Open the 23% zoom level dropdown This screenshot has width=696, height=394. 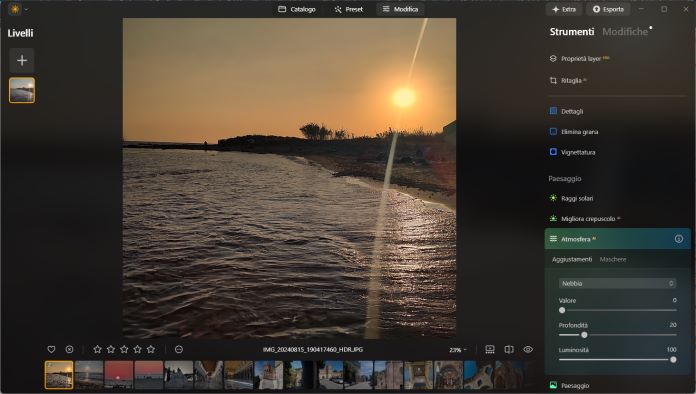[x=458, y=350]
